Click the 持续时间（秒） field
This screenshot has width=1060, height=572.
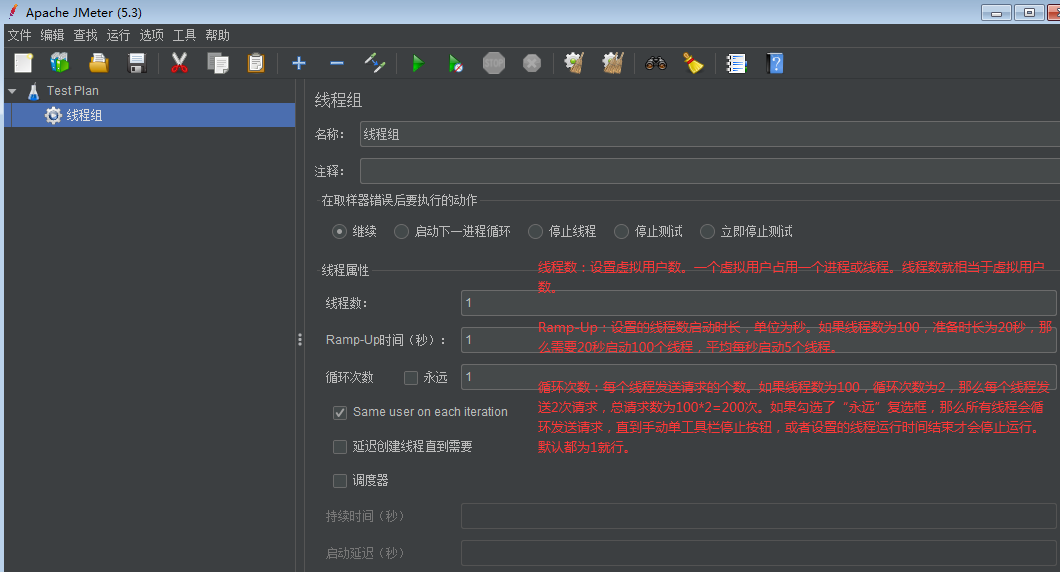point(758,516)
